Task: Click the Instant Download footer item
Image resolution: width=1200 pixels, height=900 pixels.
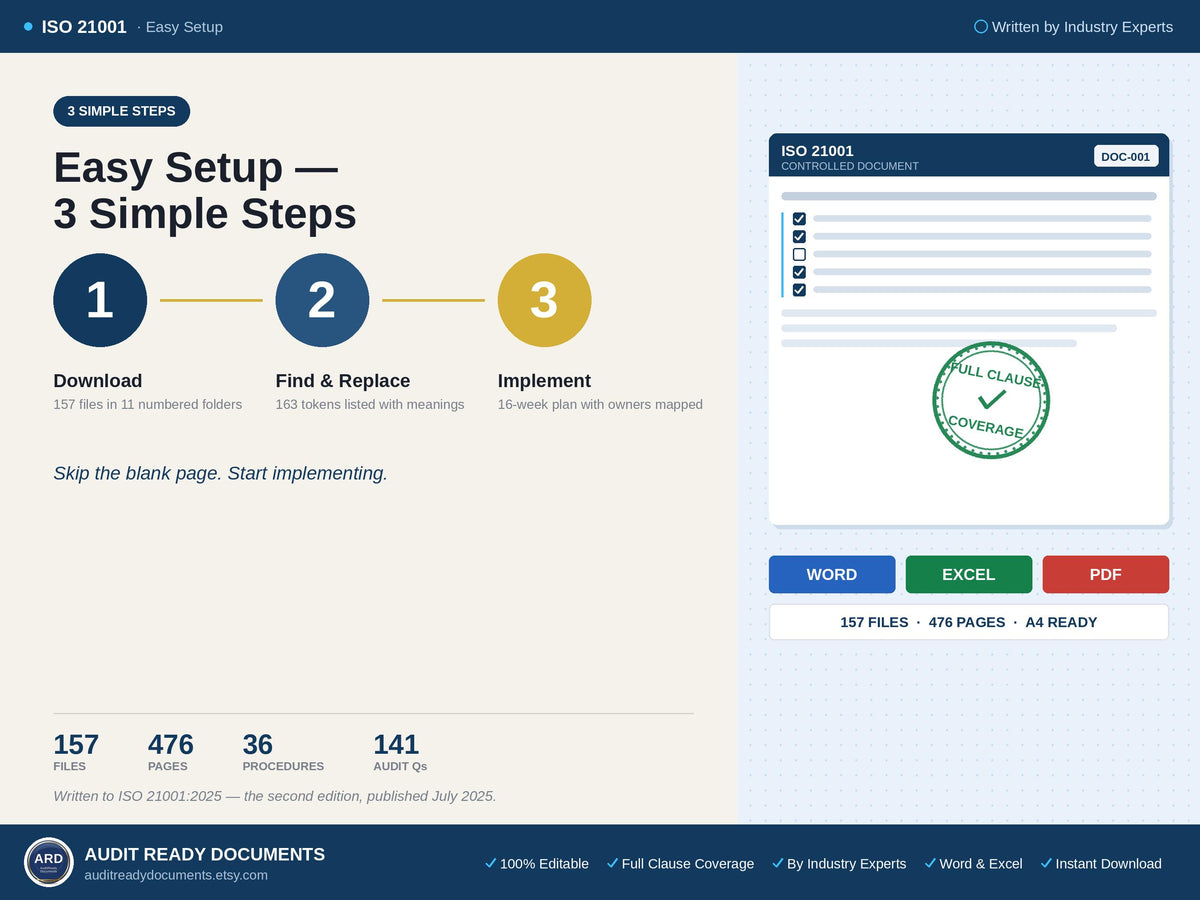Action: tap(1101, 863)
